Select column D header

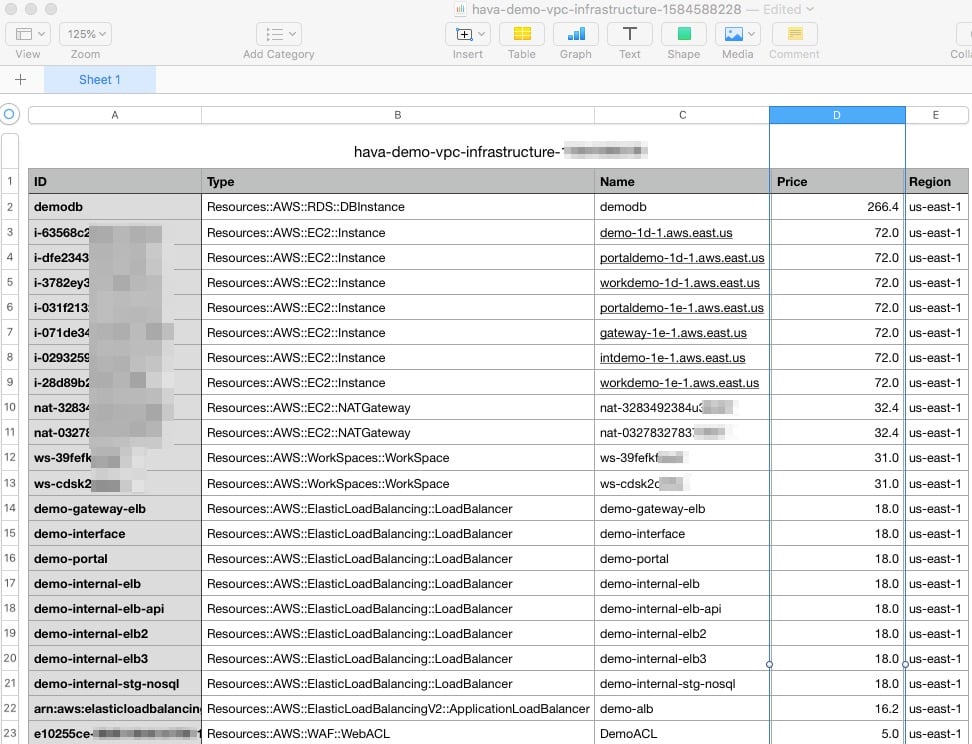pos(837,115)
